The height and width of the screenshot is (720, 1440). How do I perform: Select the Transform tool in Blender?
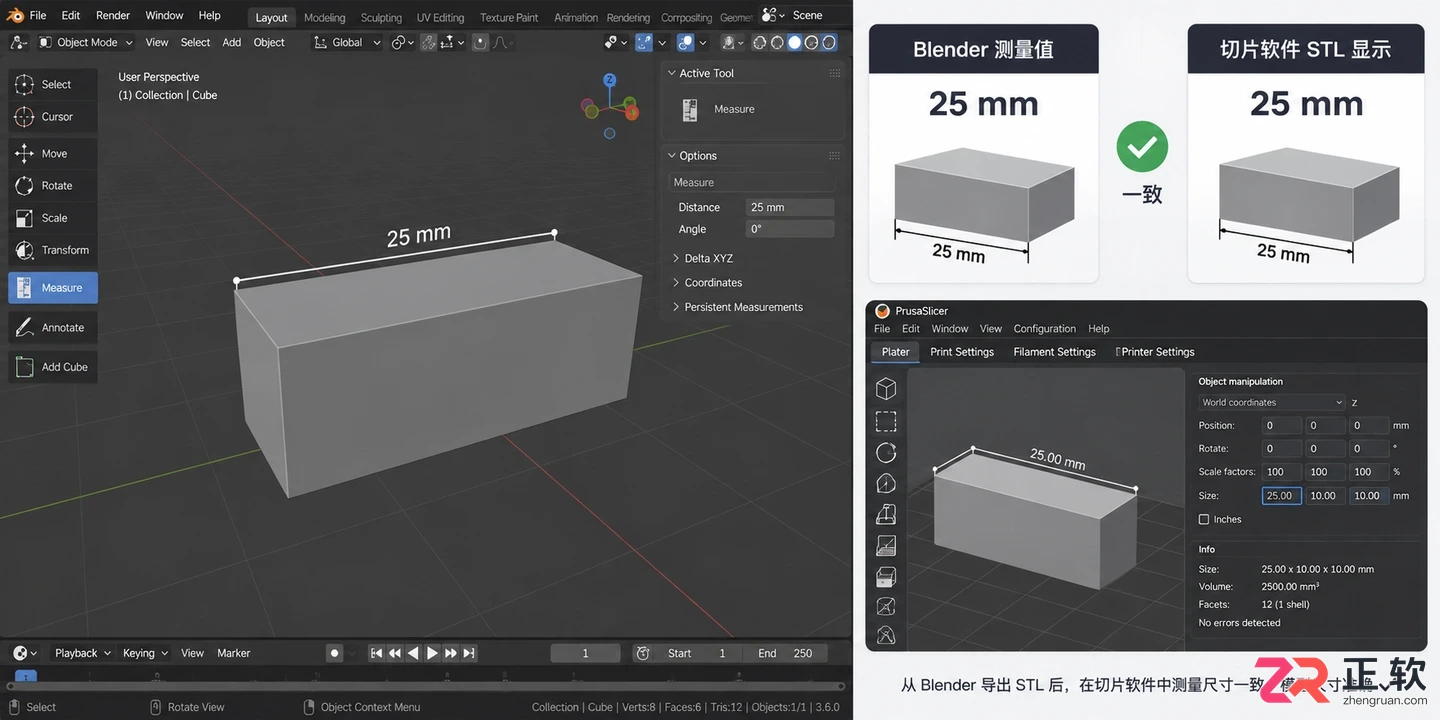click(53, 250)
